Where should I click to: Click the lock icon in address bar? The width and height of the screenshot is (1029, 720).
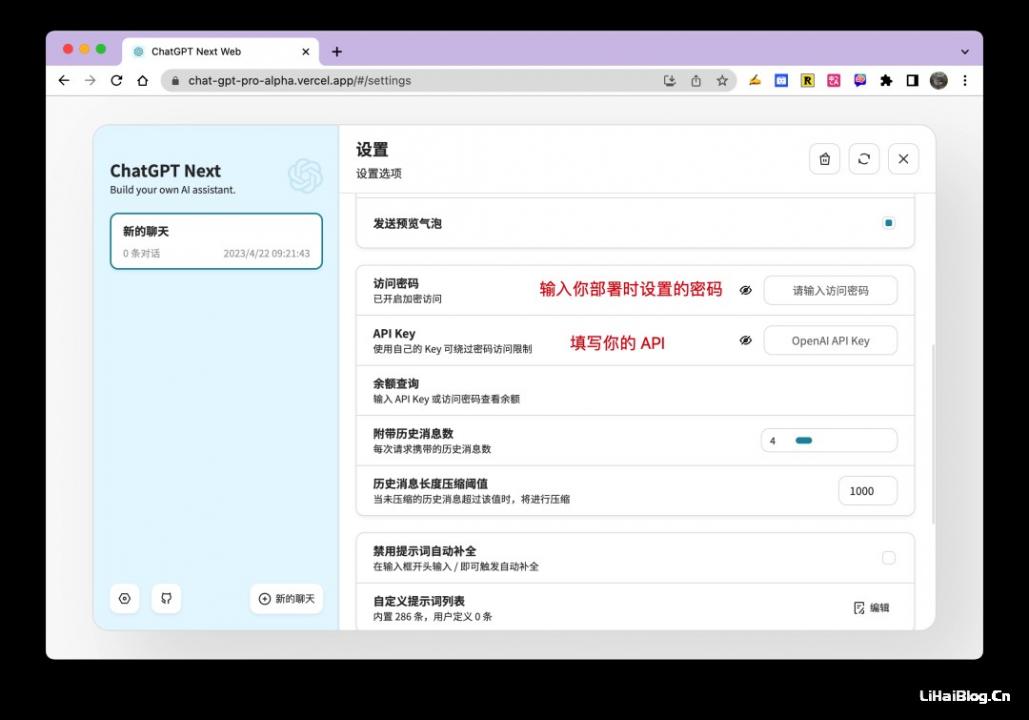point(175,81)
